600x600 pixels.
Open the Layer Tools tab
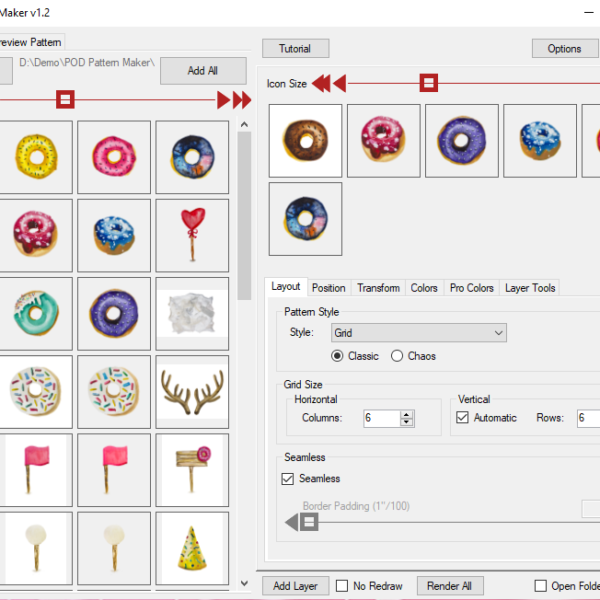tap(530, 288)
